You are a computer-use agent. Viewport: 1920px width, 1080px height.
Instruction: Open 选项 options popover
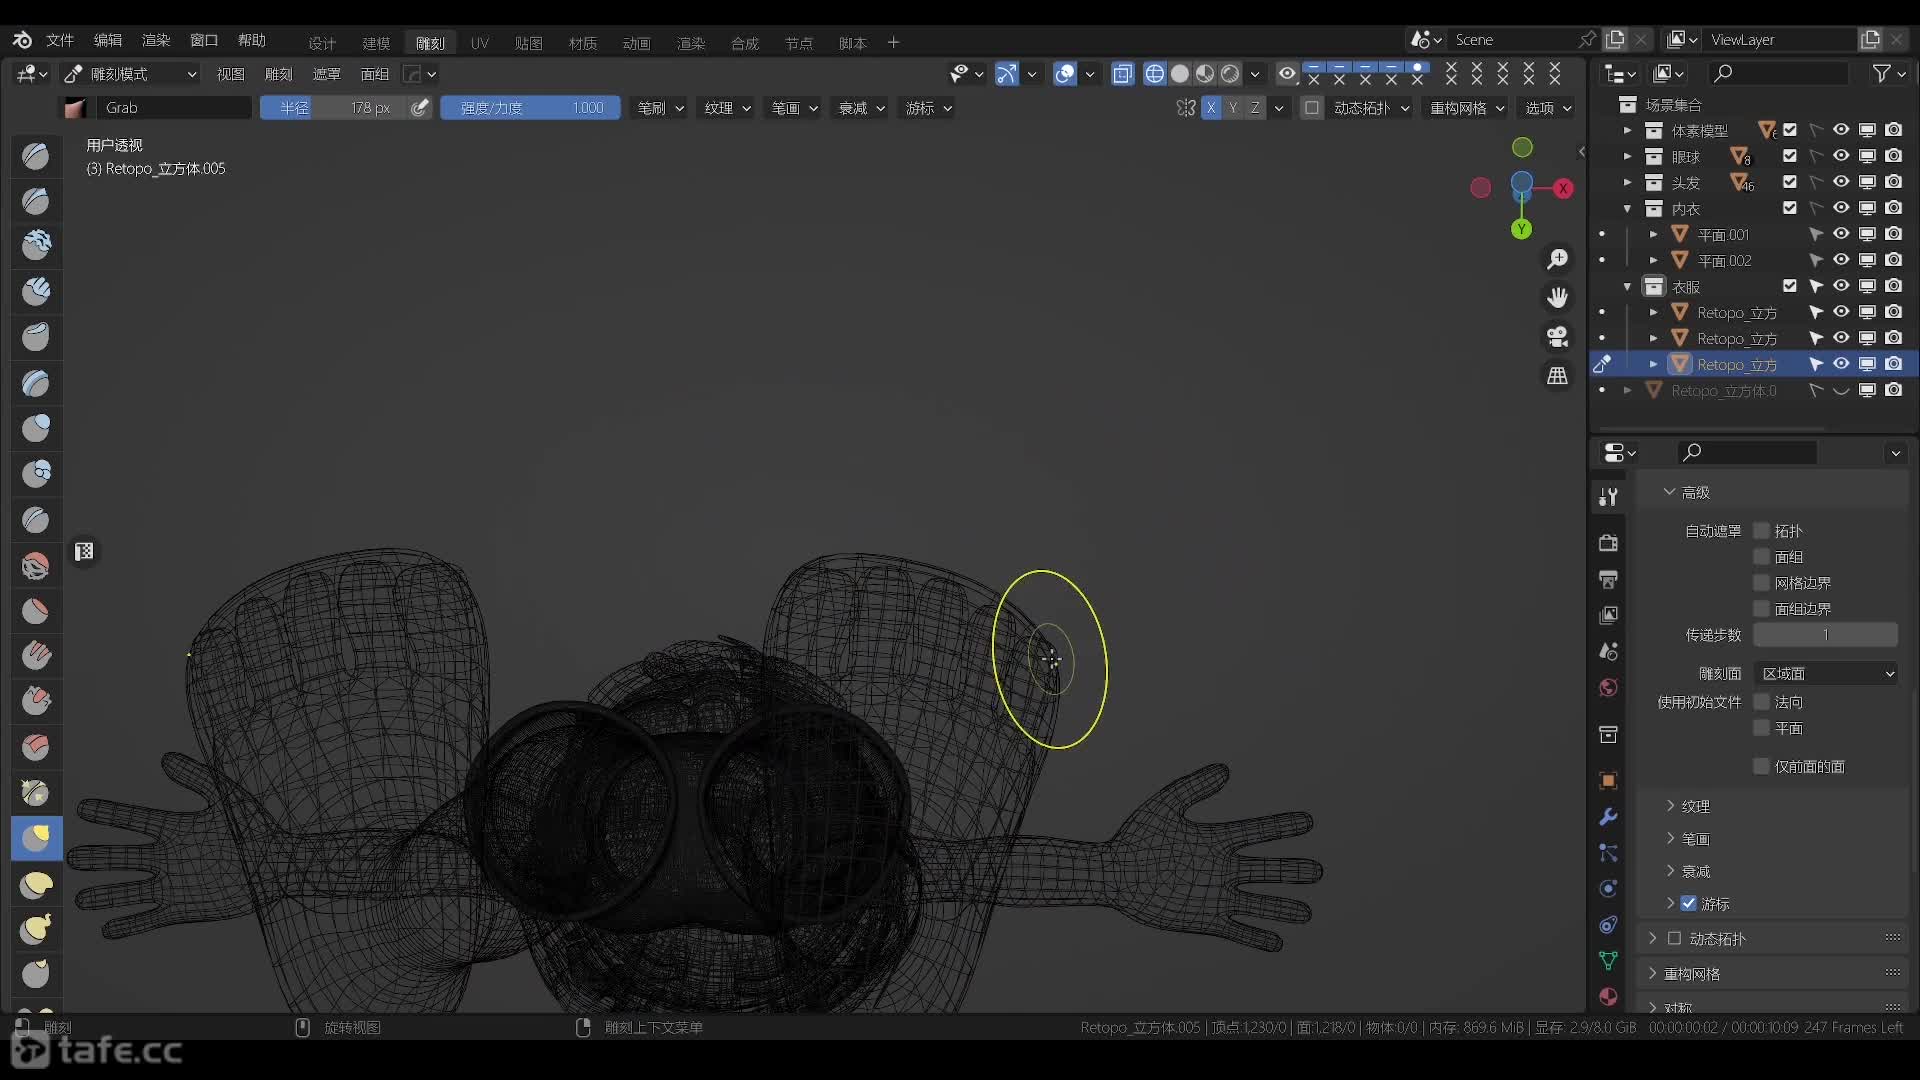coord(1547,108)
